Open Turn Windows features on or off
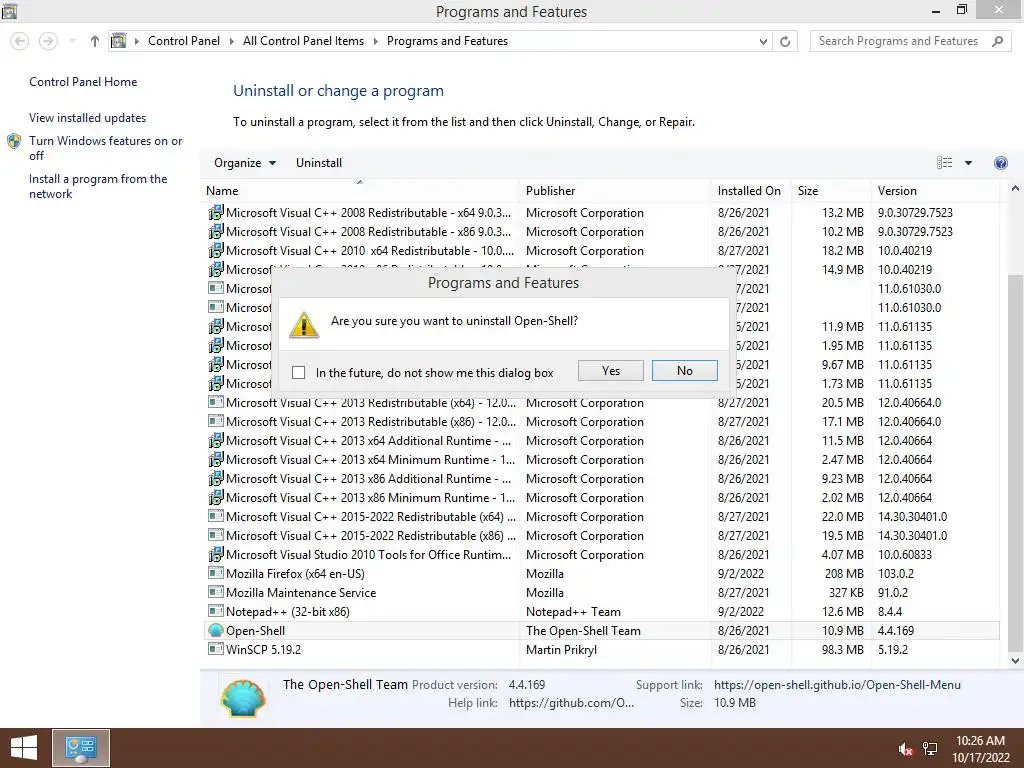 [x=105, y=148]
